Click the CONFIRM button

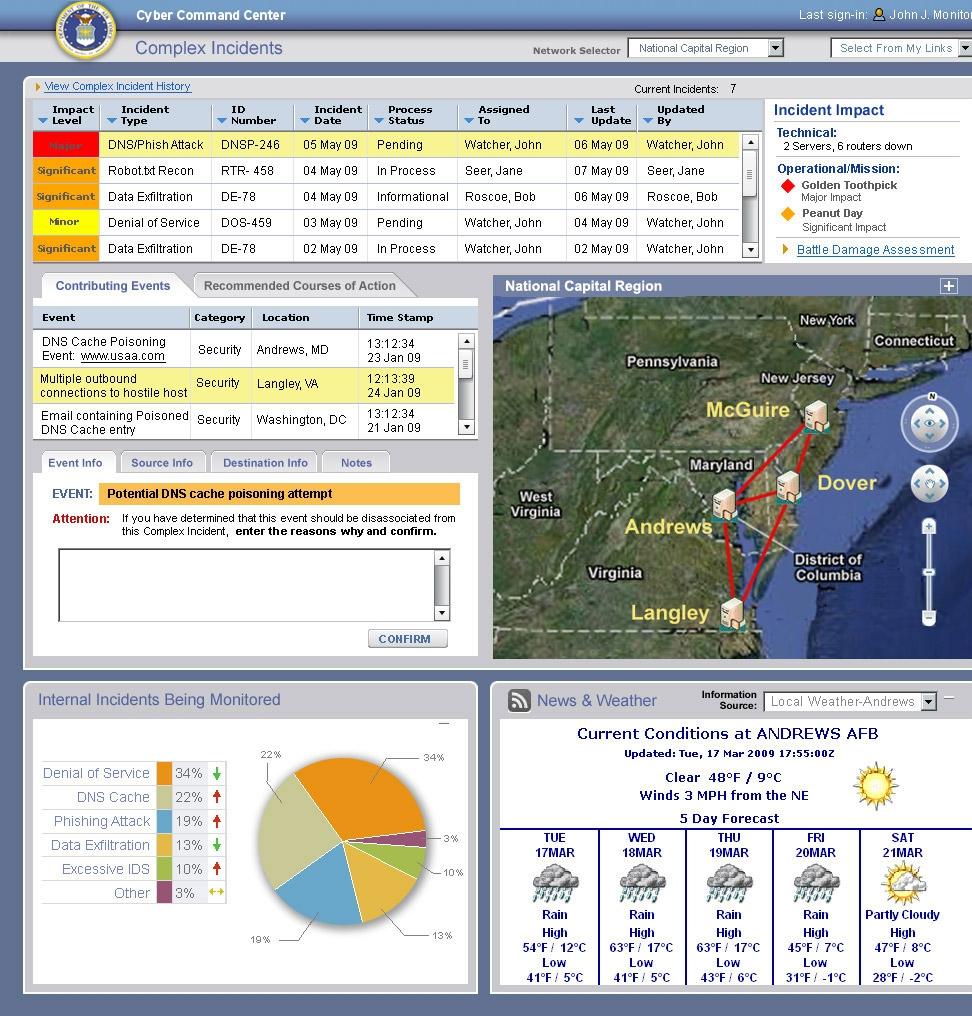pos(407,638)
